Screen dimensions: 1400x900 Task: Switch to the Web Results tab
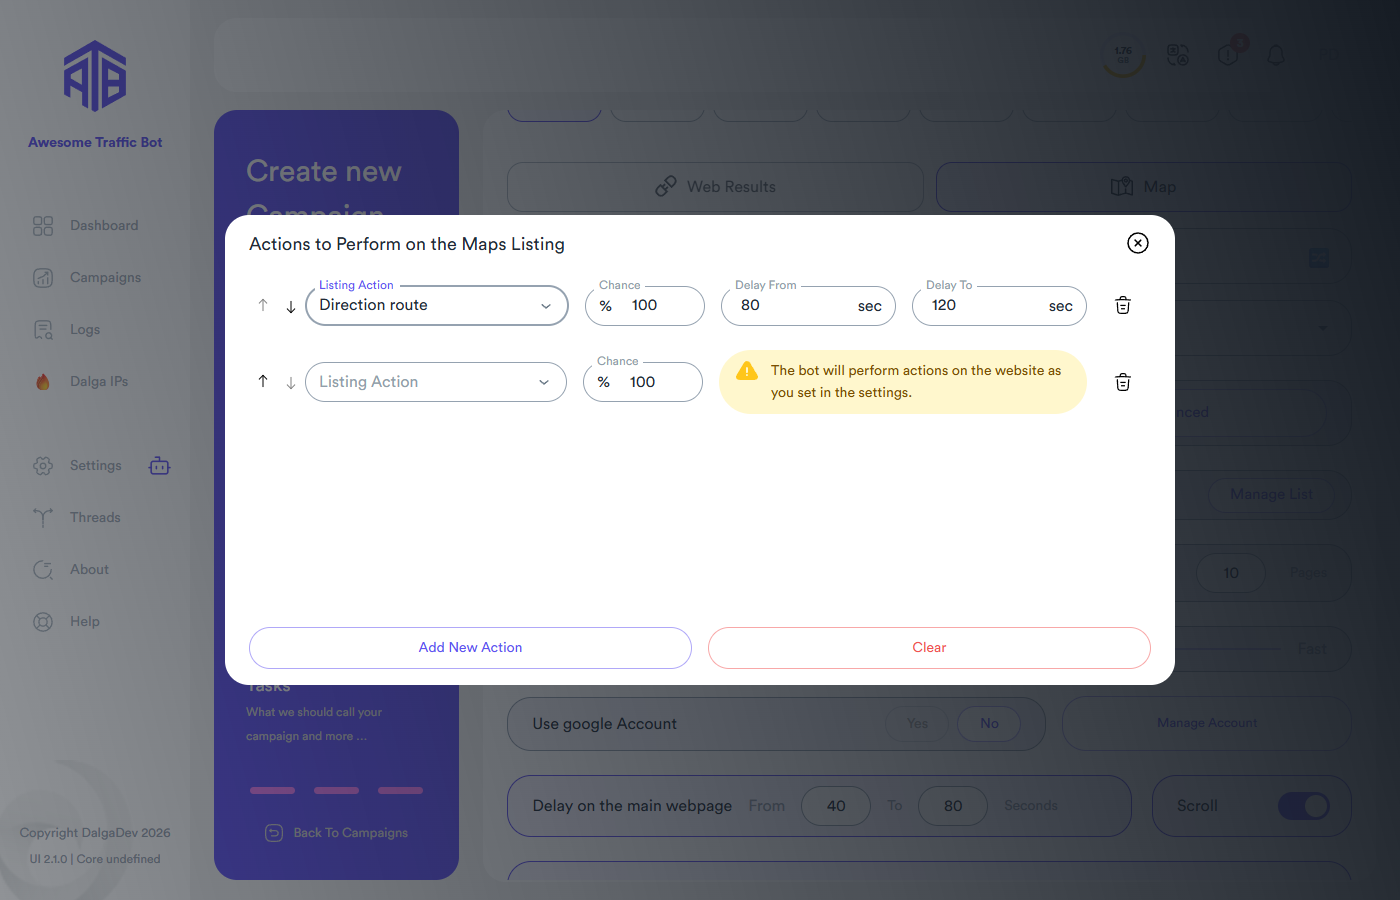[x=715, y=187]
